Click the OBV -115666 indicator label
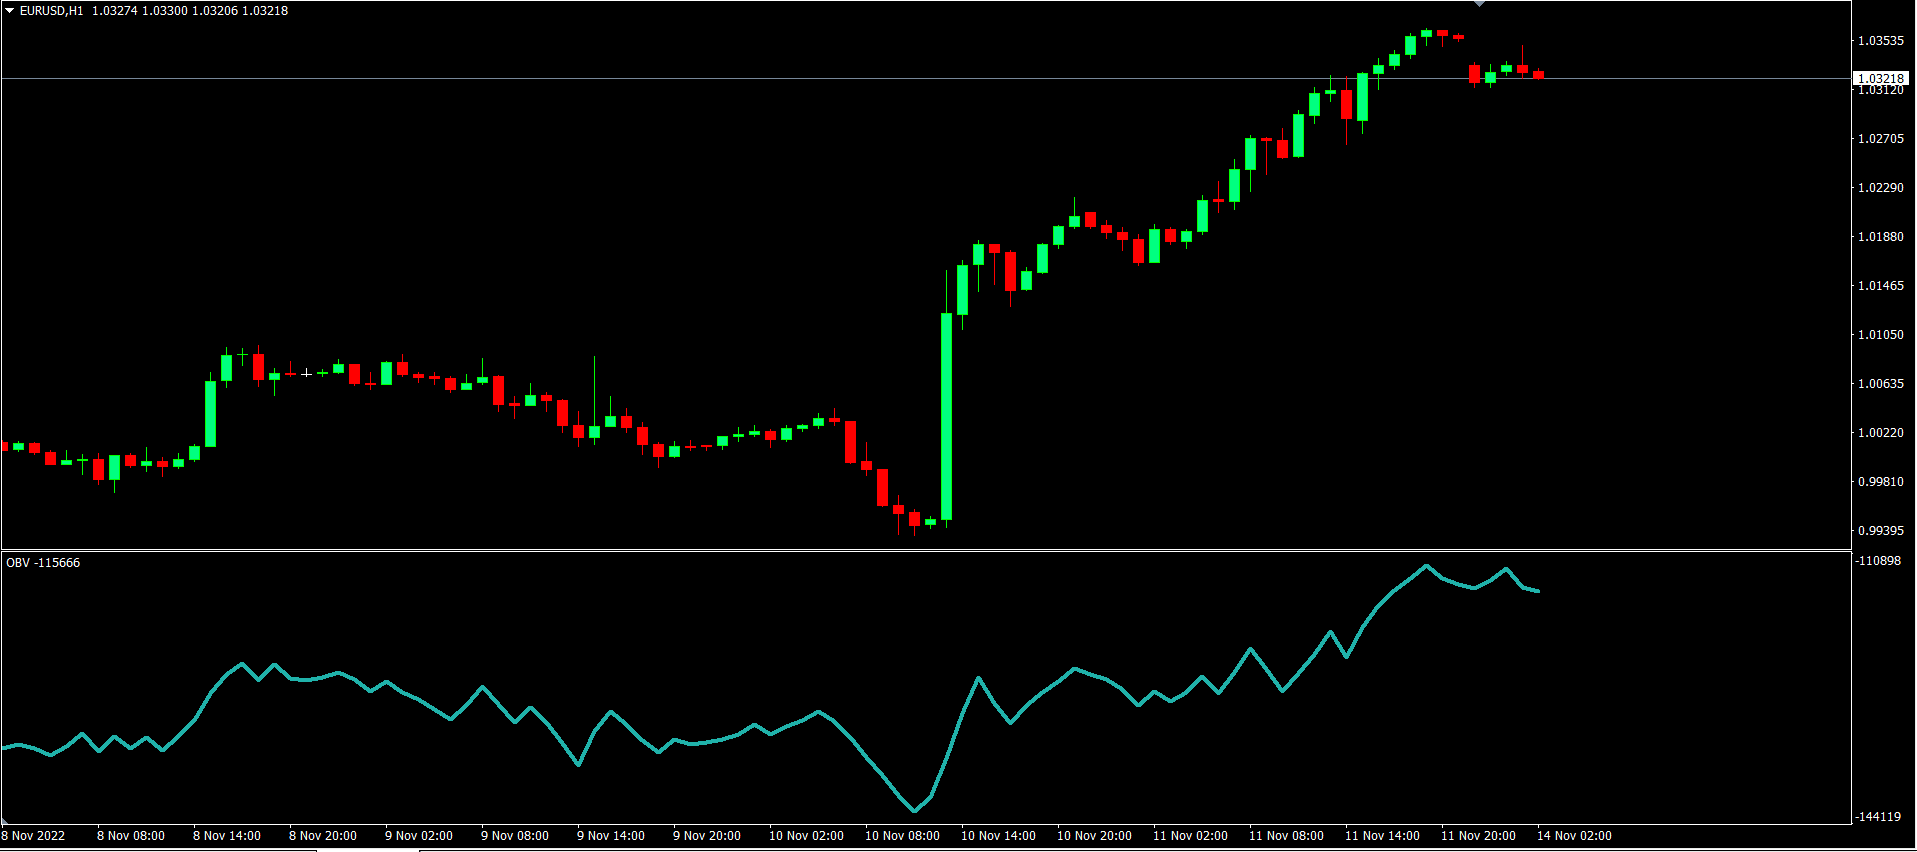 click(x=43, y=563)
